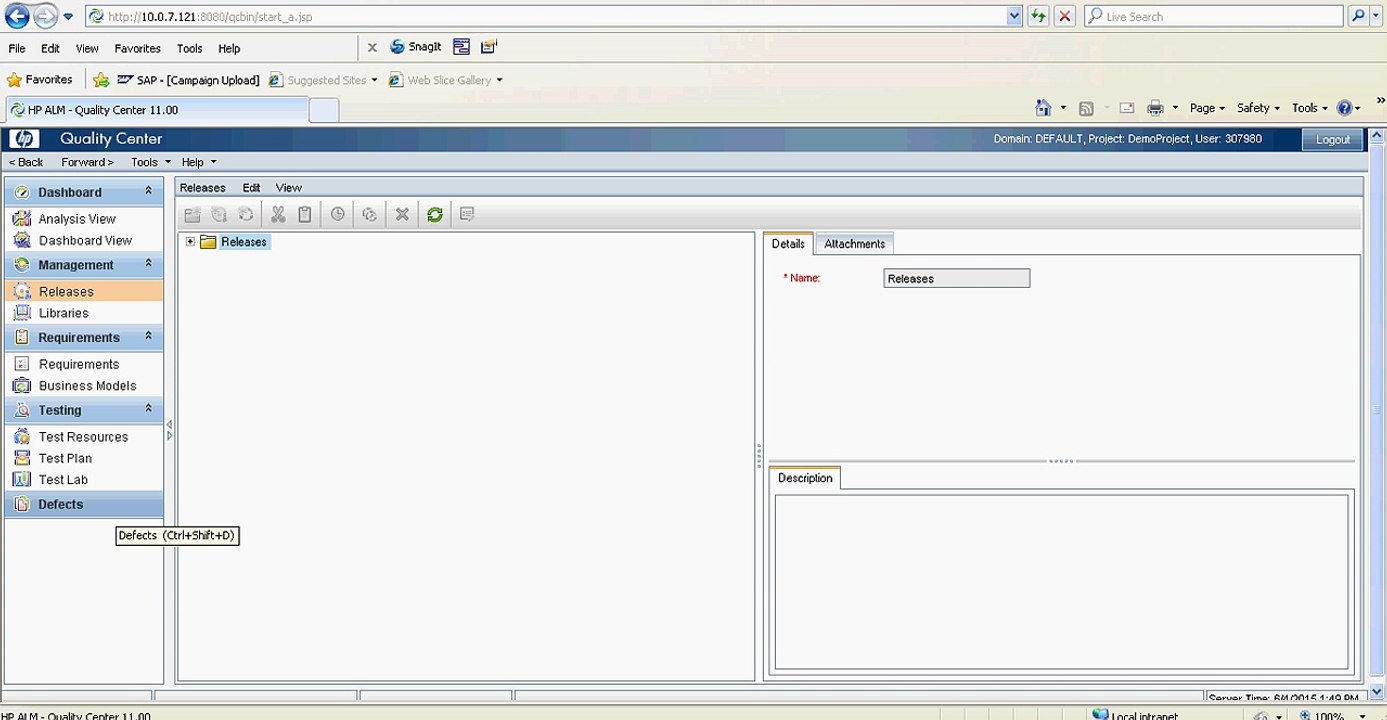
Task: Click the Delete X toolbar icon
Action: click(x=402, y=215)
